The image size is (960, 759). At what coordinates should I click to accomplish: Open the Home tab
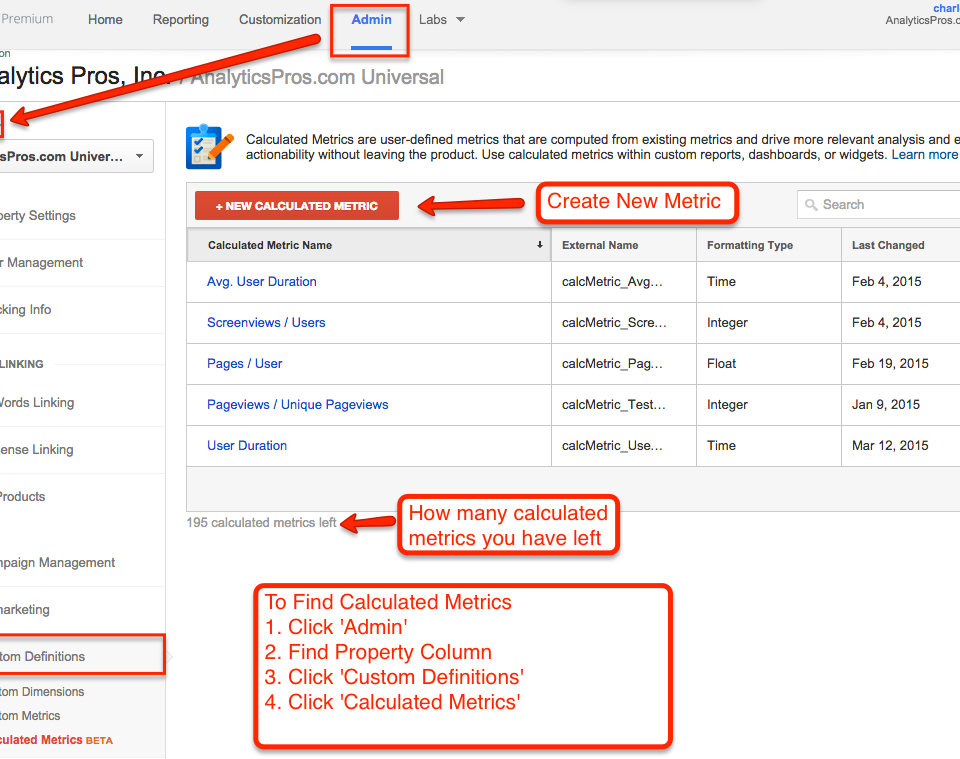(105, 20)
